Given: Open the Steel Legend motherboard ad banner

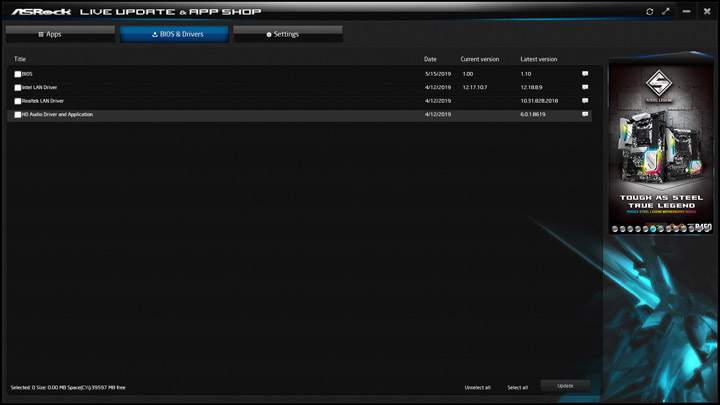Looking at the screenshot, I should click(x=661, y=145).
